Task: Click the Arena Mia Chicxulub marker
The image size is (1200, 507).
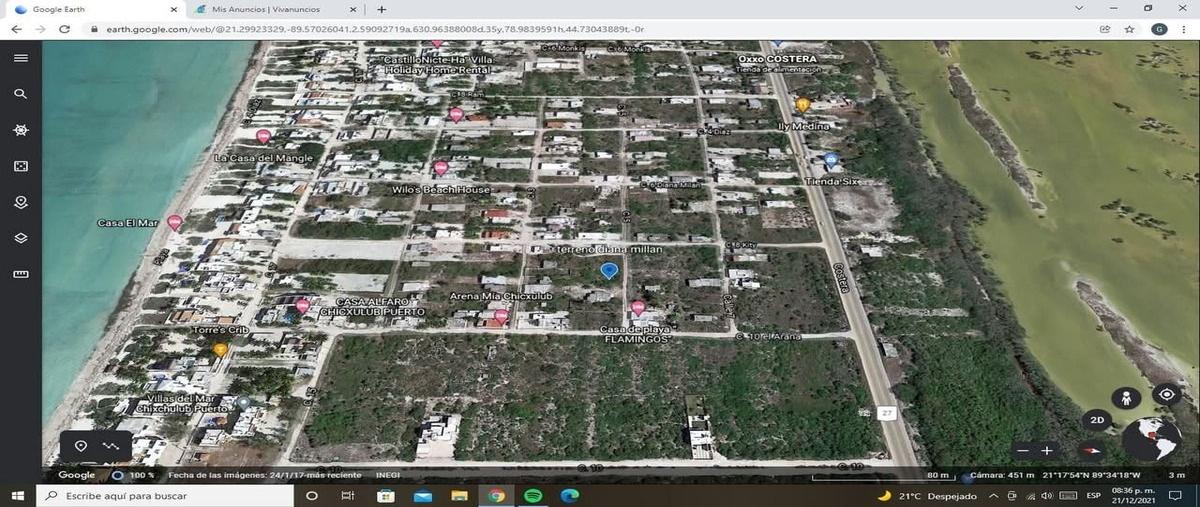Action: (501, 316)
